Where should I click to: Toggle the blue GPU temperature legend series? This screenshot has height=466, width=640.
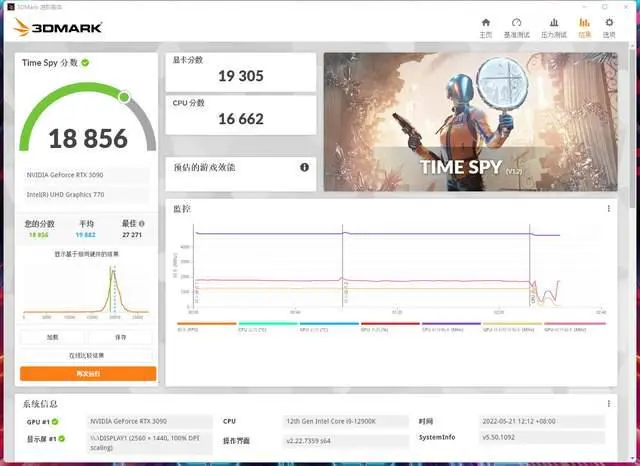[x=329, y=326]
